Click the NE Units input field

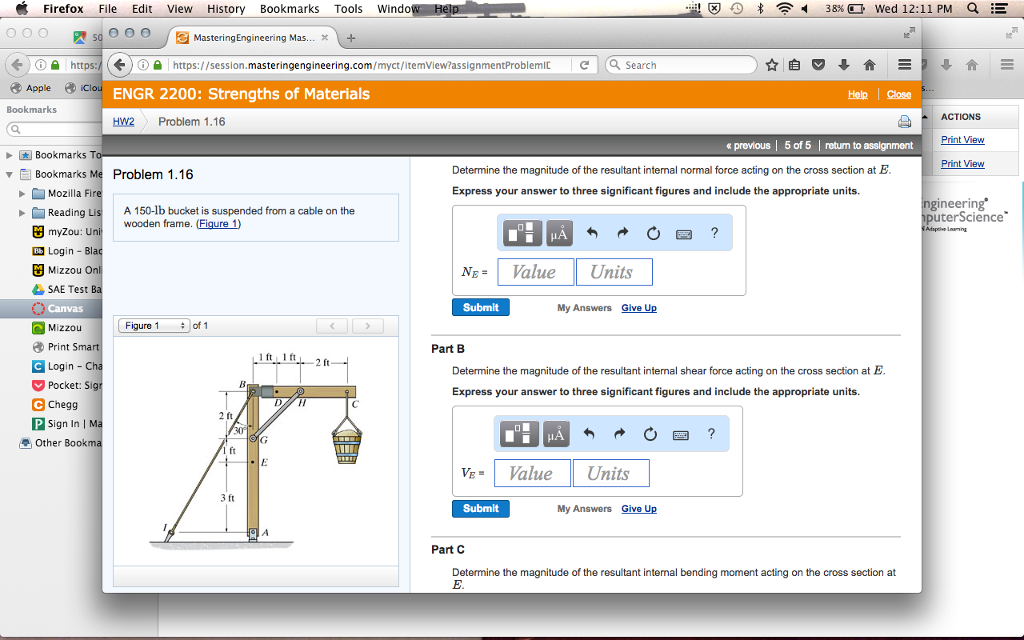[x=614, y=272]
